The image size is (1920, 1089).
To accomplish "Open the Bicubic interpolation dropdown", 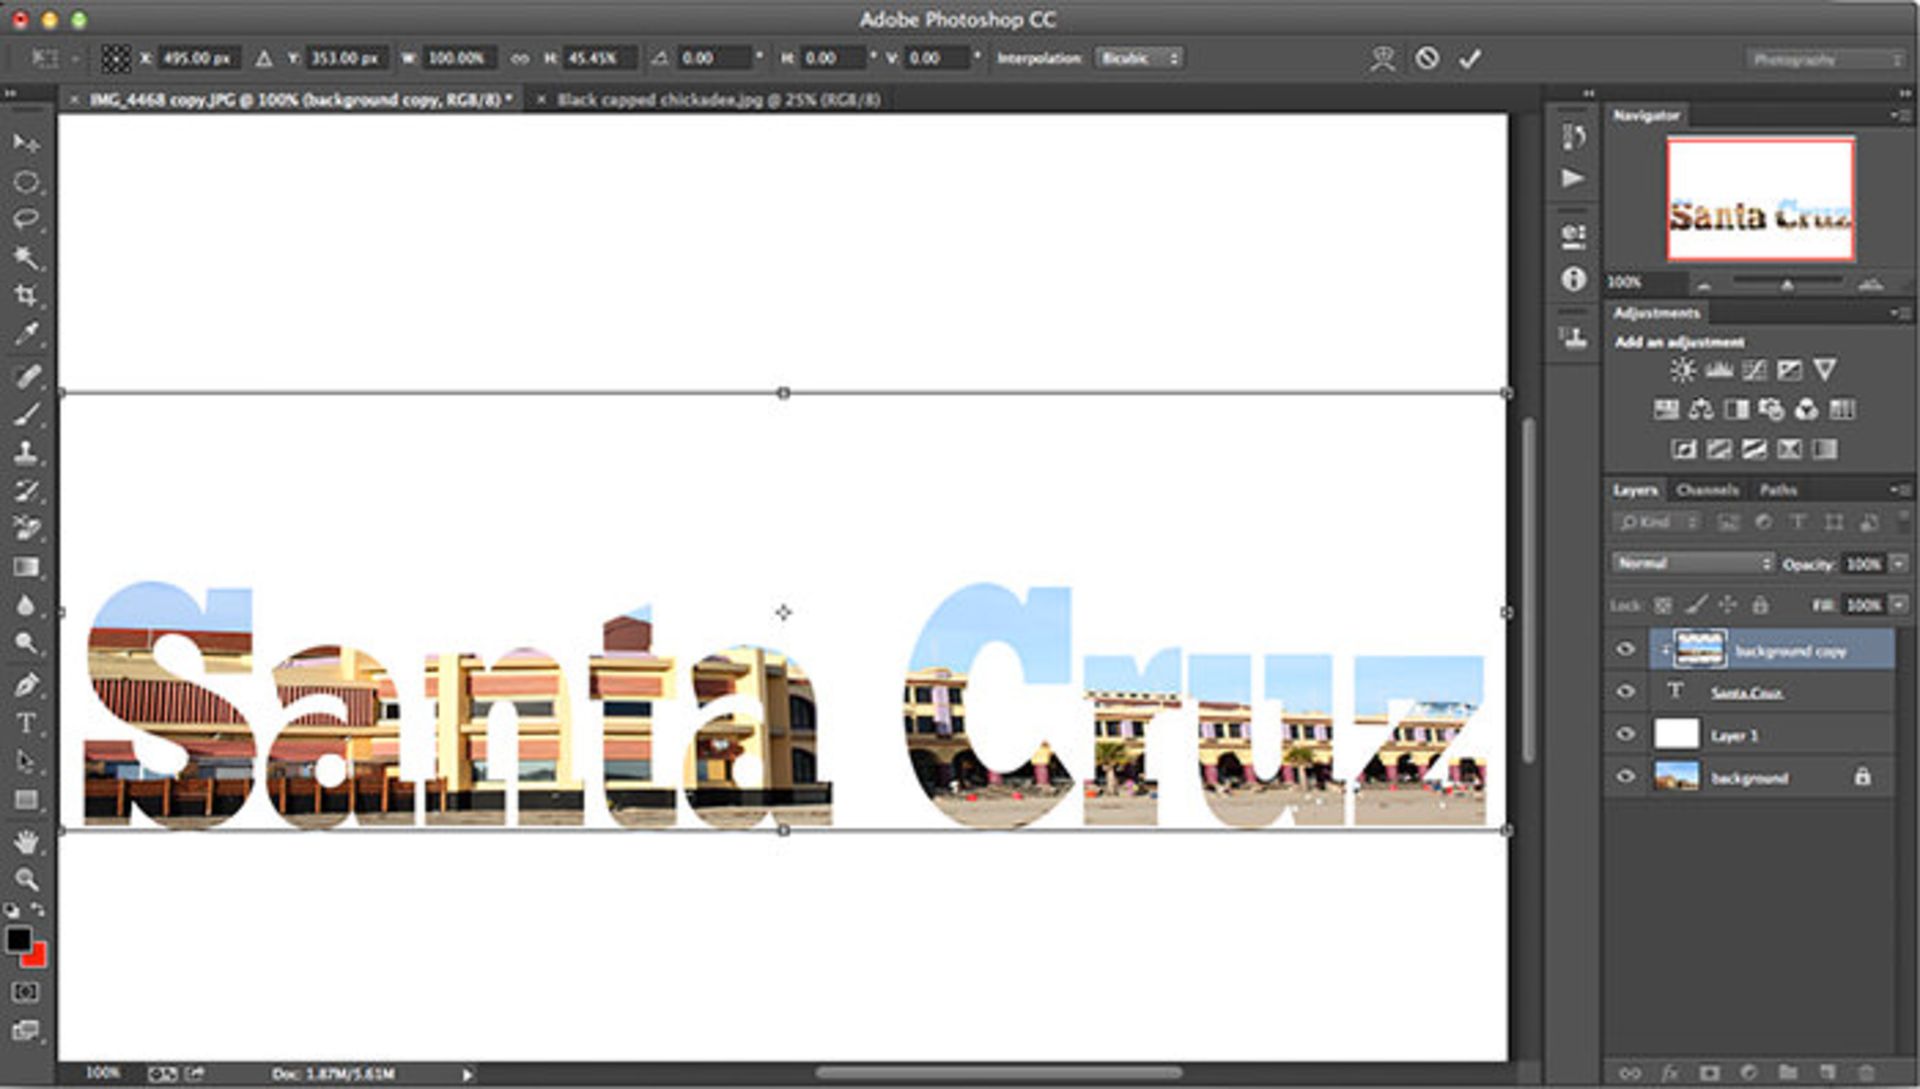I will pyautogui.click(x=1139, y=58).
